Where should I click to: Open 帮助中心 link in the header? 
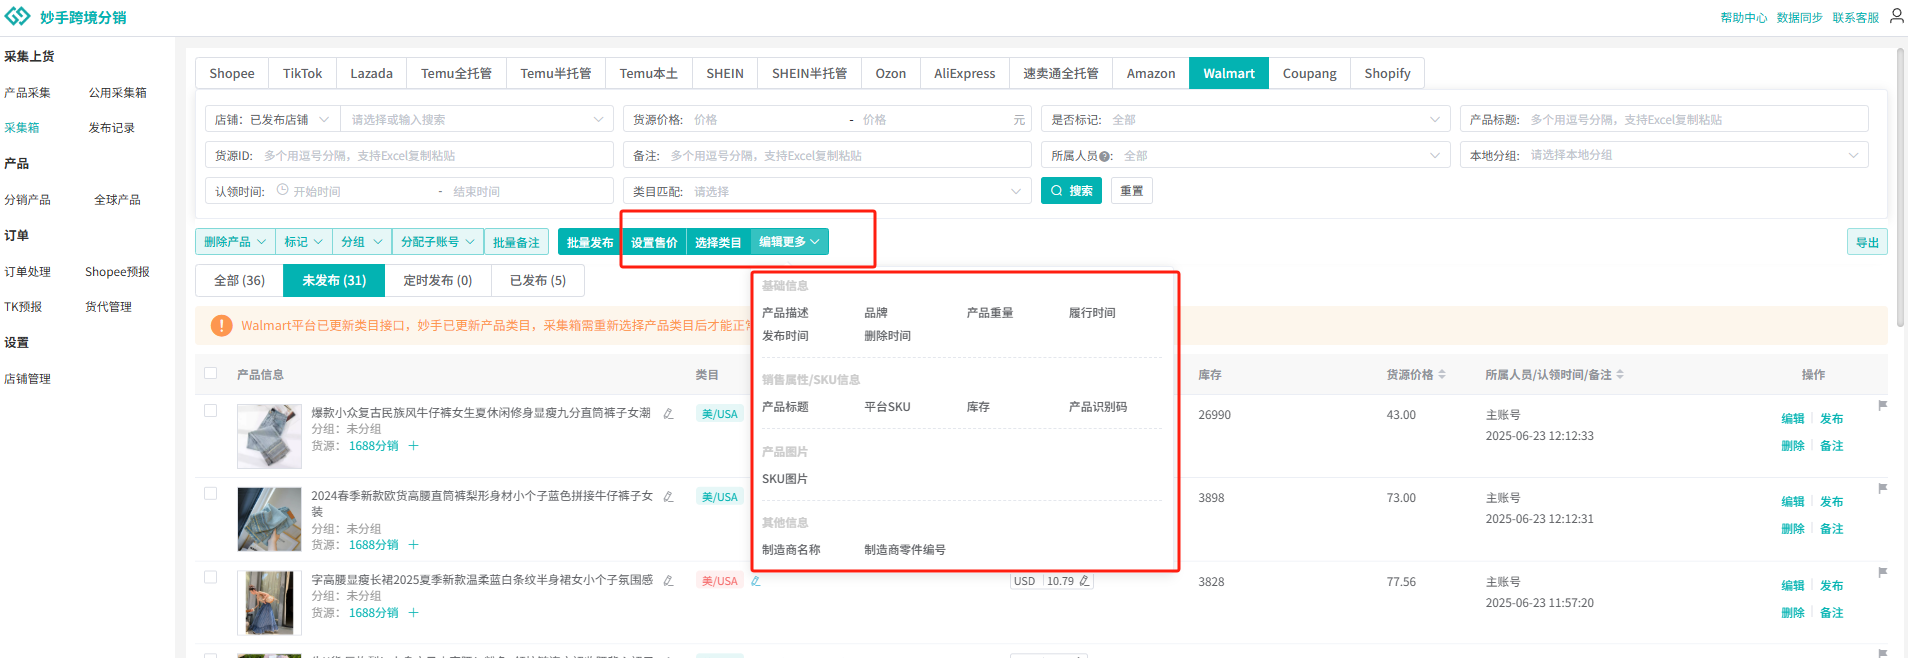pyautogui.click(x=1743, y=18)
